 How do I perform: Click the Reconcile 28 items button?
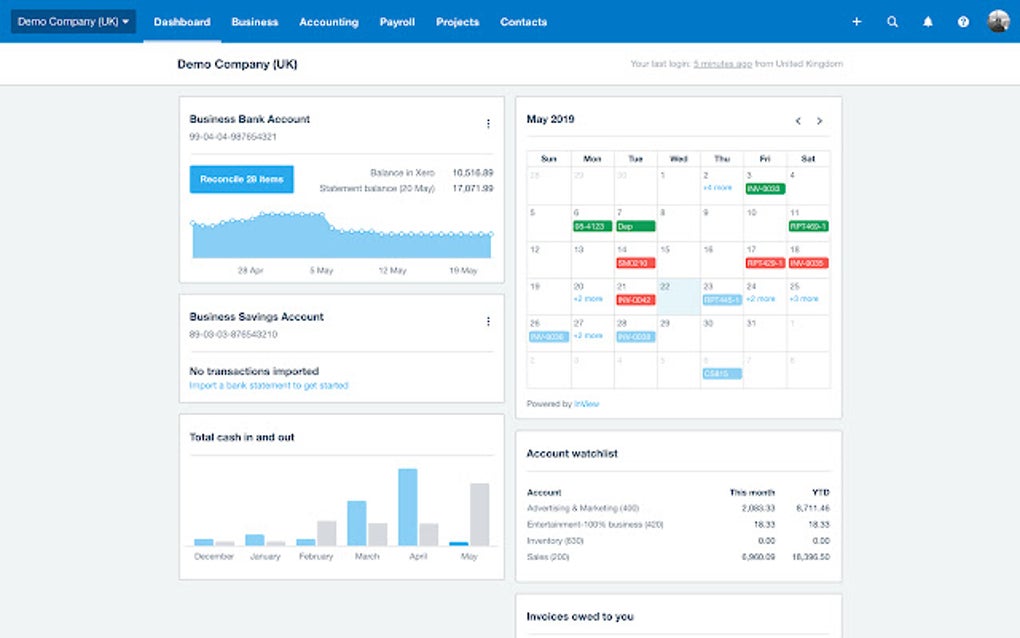tap(241, 179)
